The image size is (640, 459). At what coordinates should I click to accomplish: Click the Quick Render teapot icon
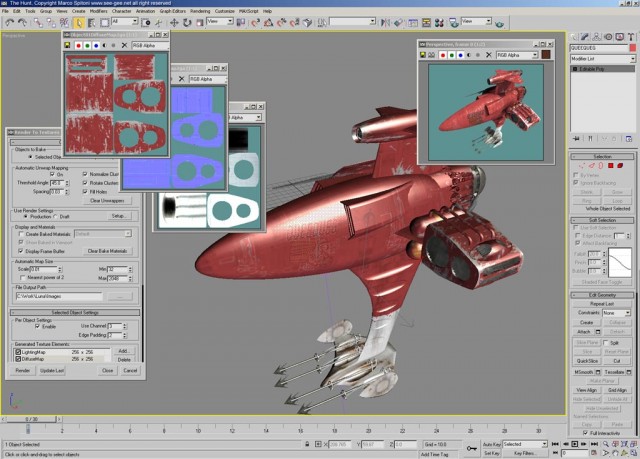coord(499,24)
